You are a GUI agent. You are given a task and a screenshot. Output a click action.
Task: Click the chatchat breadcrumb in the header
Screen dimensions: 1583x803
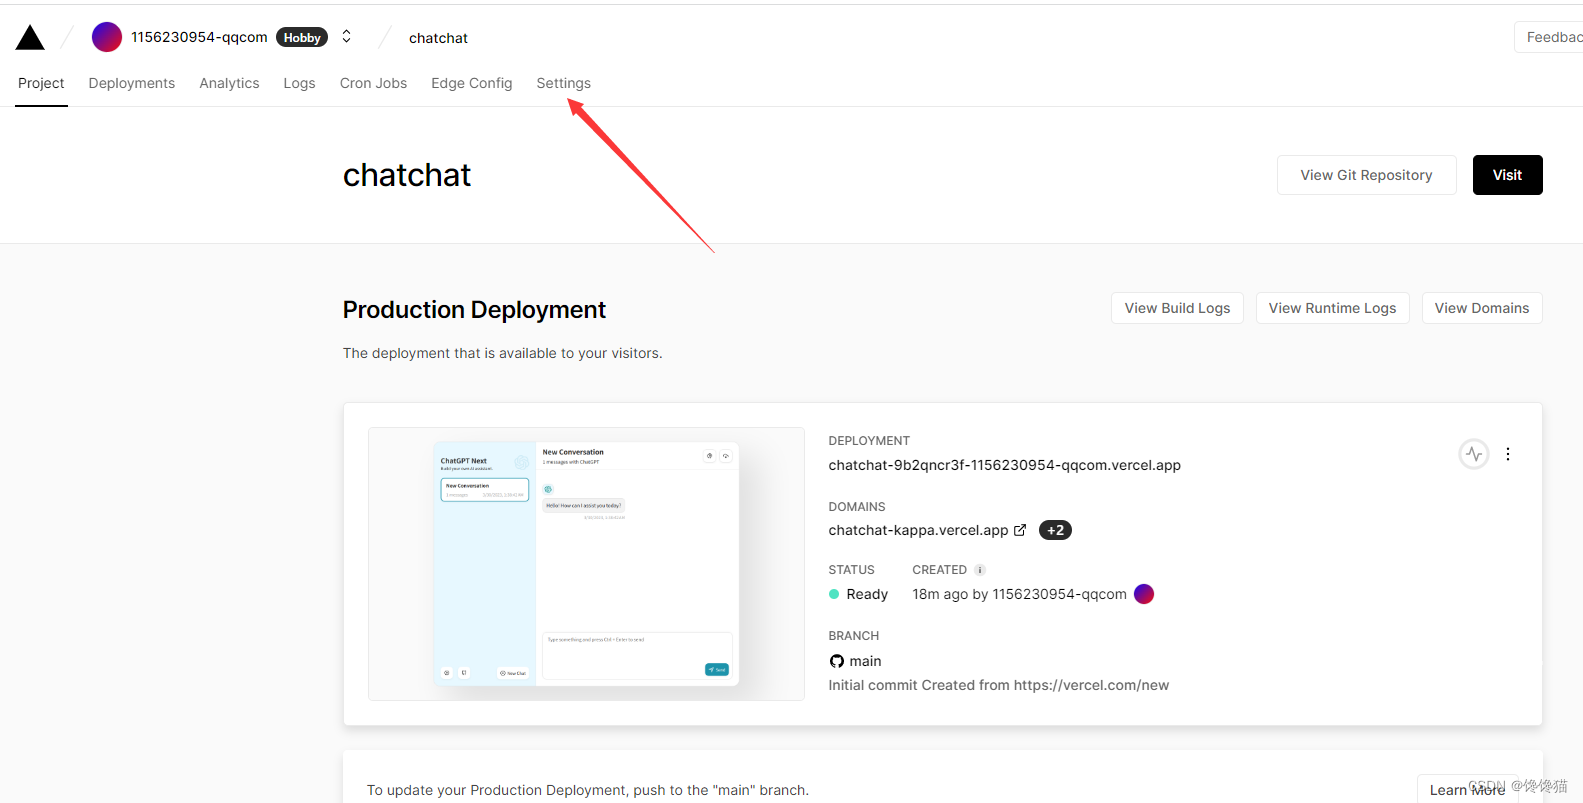[438, 38]
